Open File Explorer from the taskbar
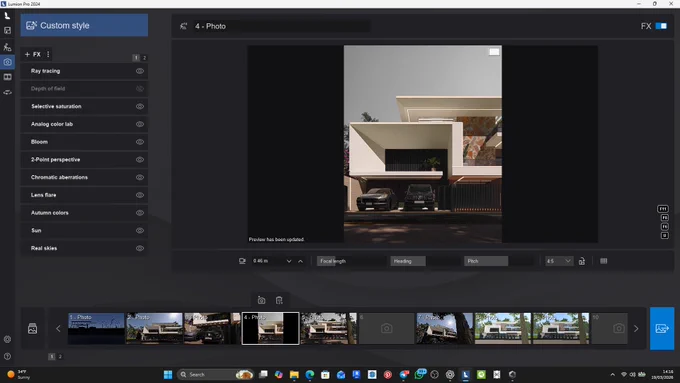The height and width of the screenshot is (383, 680). (294, 375)
